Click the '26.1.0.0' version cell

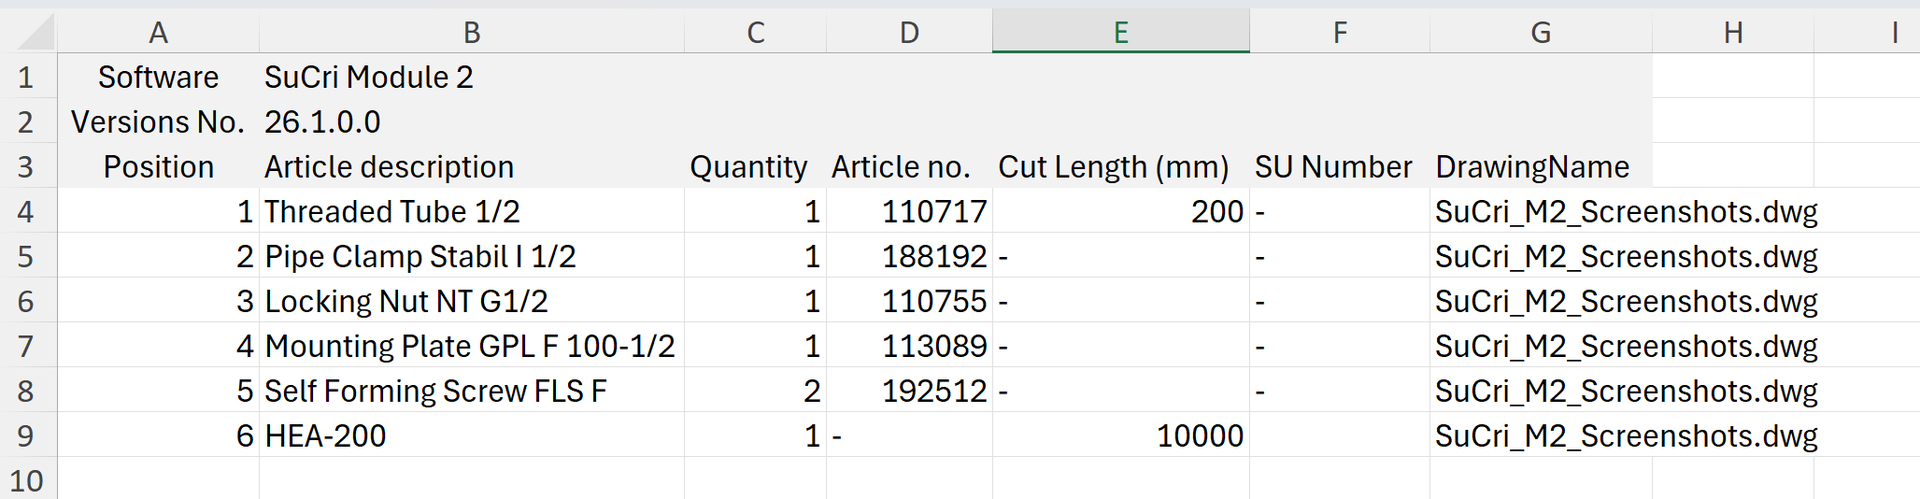point(472,122)
